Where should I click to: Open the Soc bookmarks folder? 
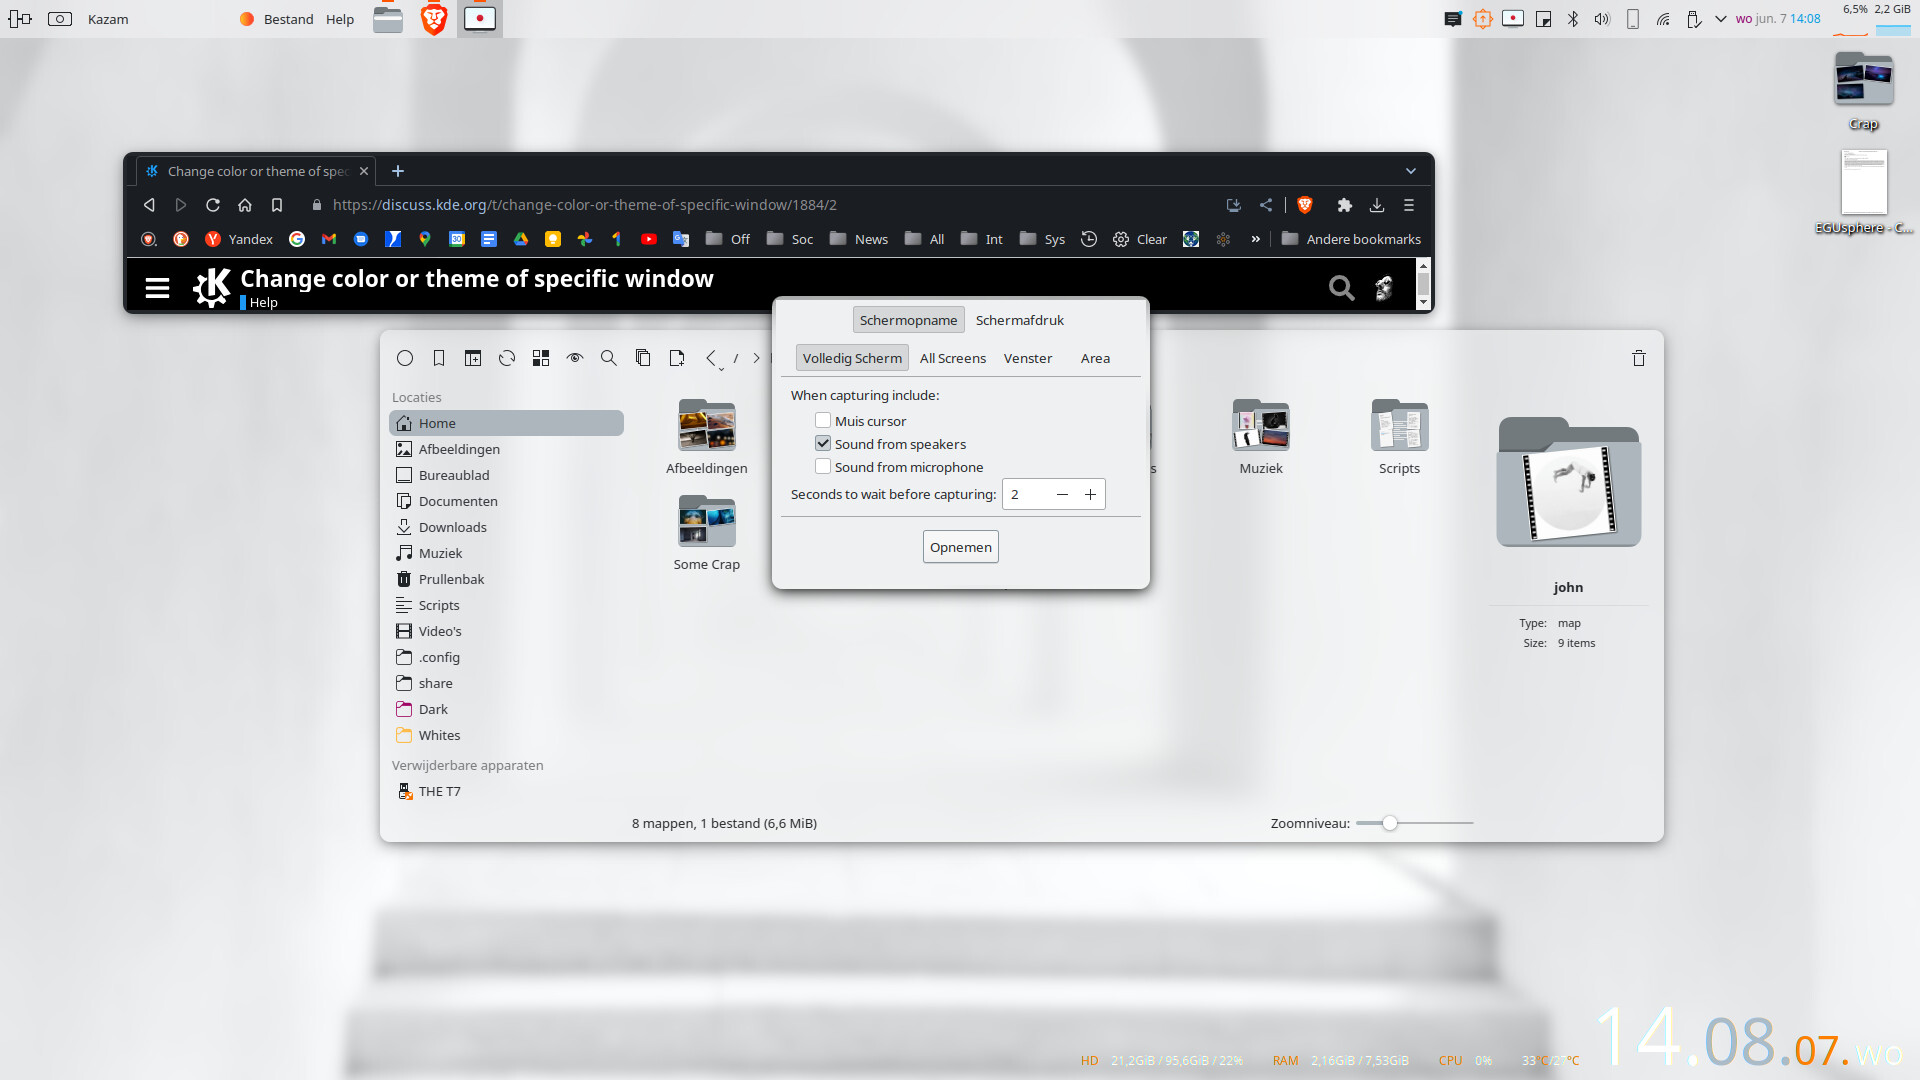point(790,239)
